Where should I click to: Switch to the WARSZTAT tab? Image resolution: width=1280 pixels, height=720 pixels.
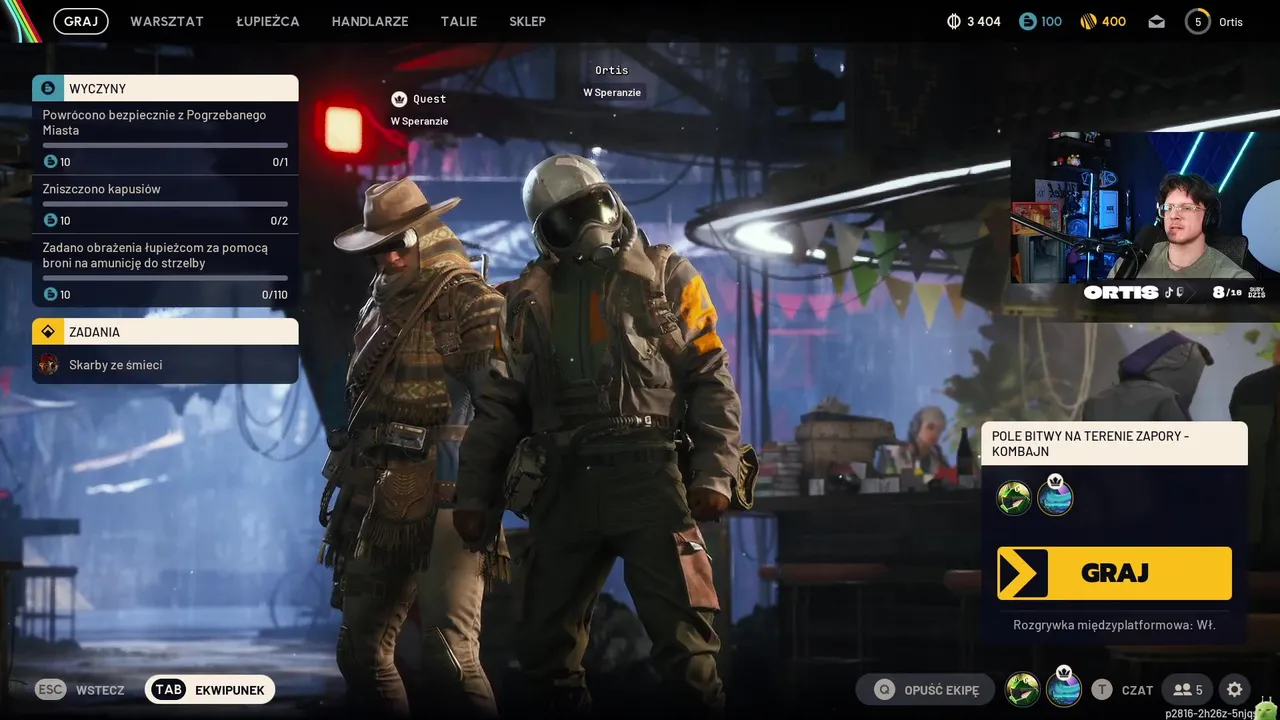(x=167, y=21)
